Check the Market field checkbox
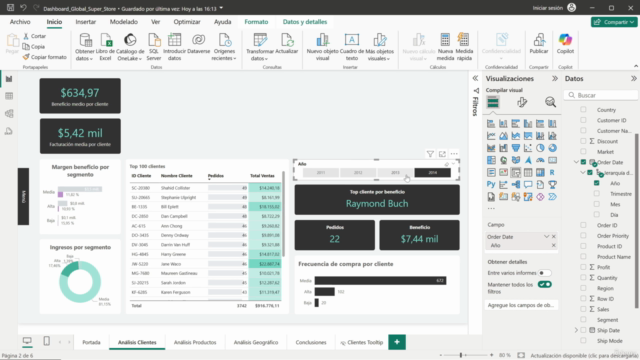The height and width of the screenshot is (360, 640). [x=583, y=151]
